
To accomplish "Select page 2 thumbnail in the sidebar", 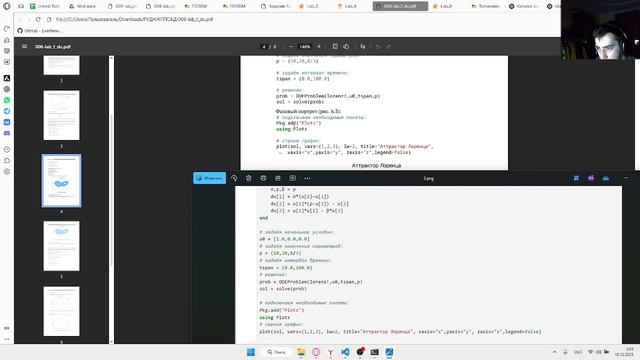I will coord(62,66).
